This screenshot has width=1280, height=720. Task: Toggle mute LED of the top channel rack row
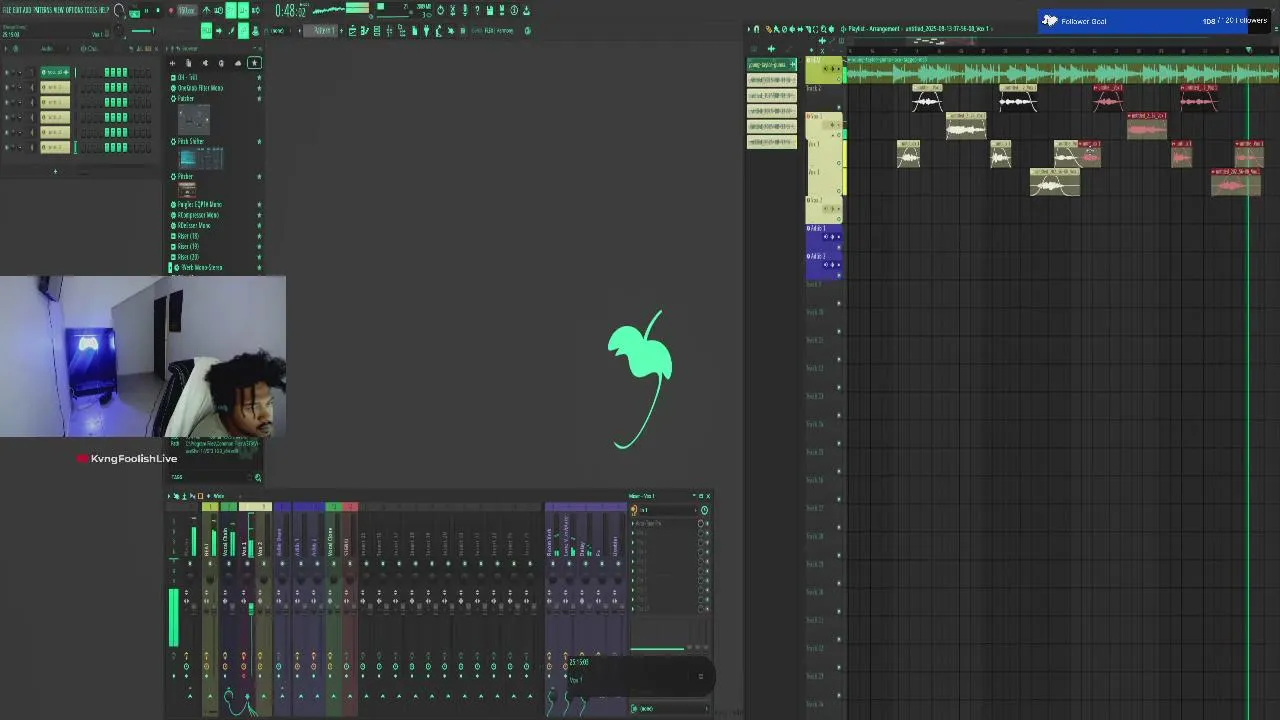pyautogui.click(x=6, y=73)
